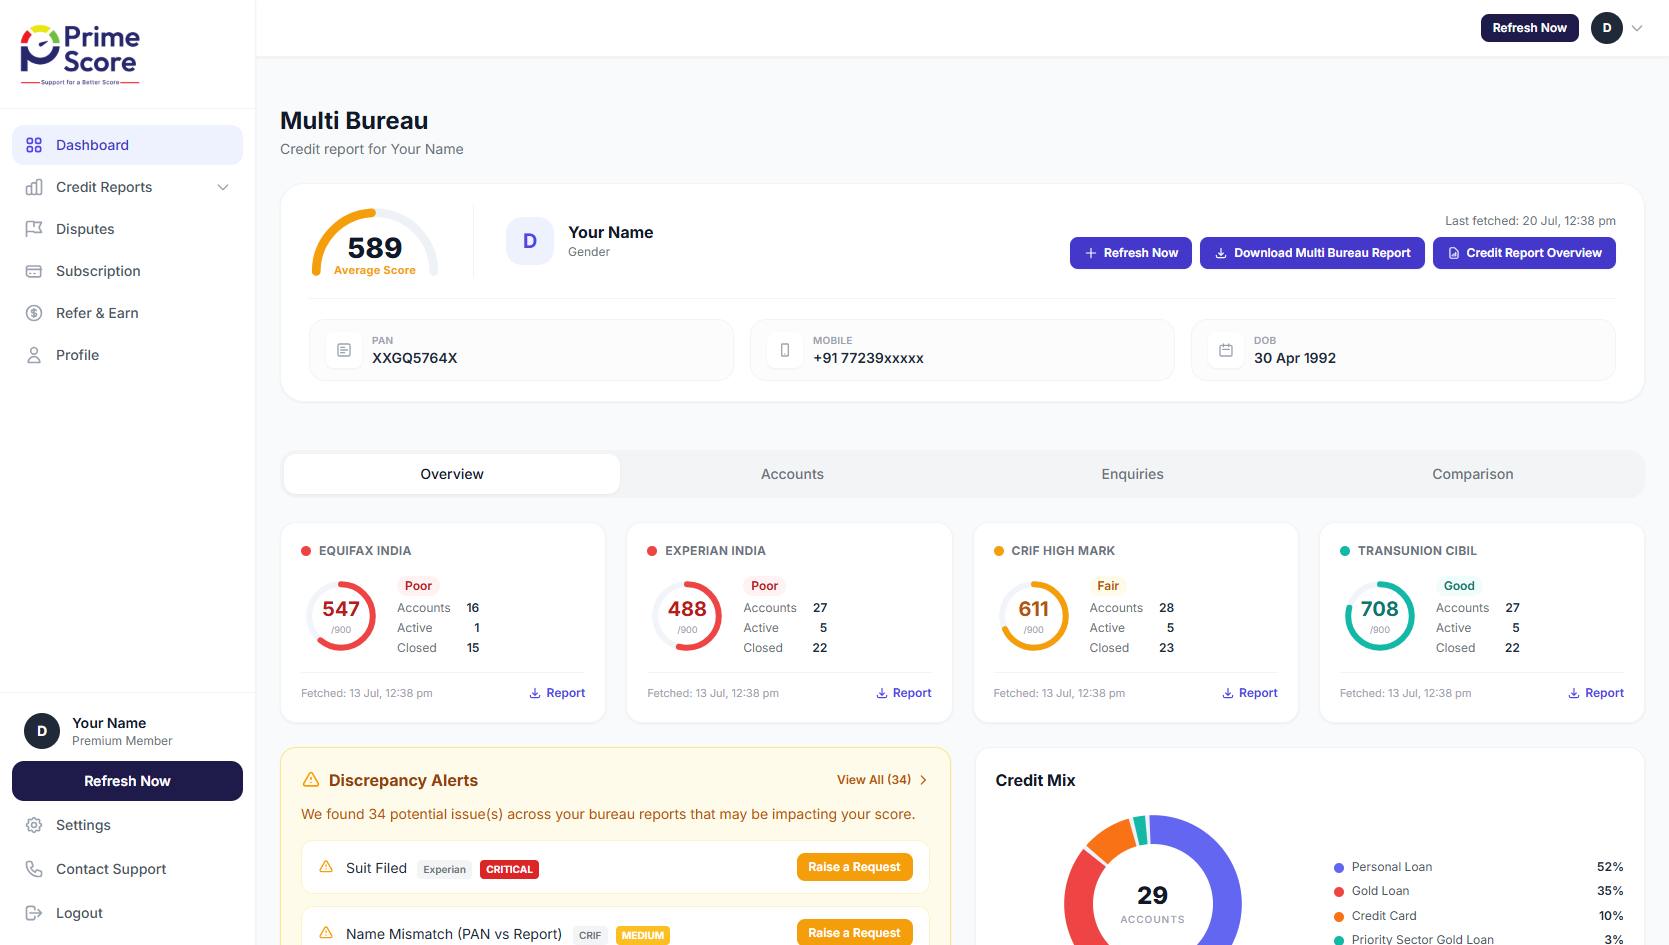Image resolution: width=1669 pixels, height=945 pixels.
Task: Click the PAN document icon
Action: click(x=344, y=350)
